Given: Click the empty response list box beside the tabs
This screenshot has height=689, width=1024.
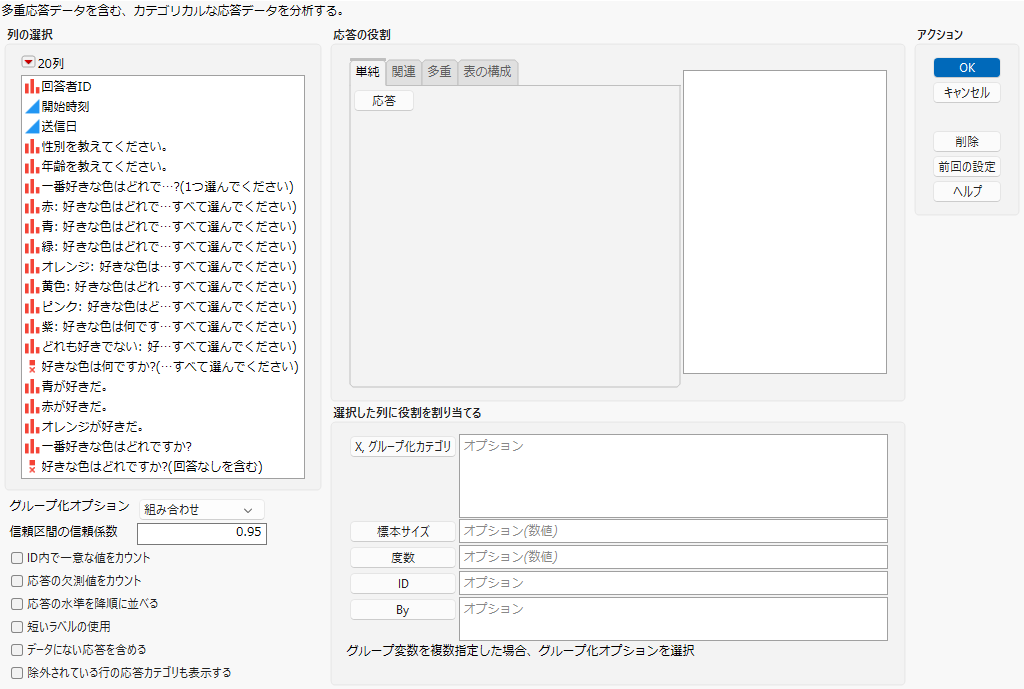Looking at the screenshot, I should point(785,222).
